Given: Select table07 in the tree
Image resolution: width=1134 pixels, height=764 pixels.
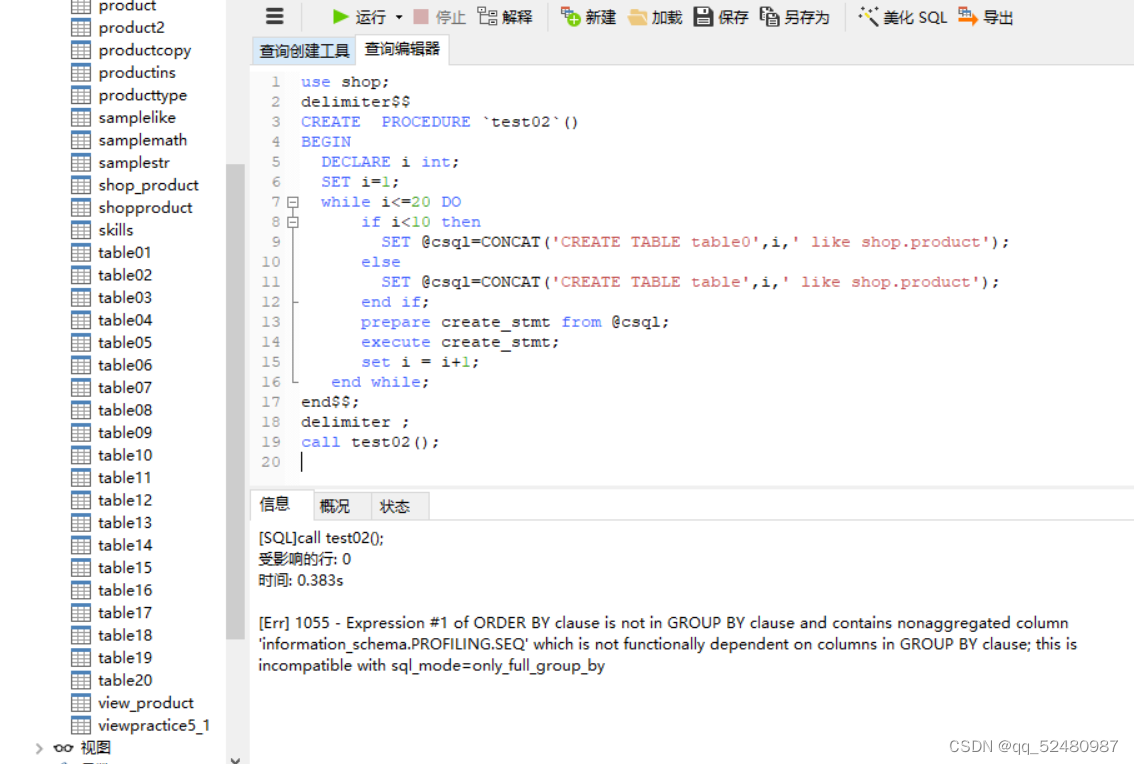Looking at the screenshot, I should (x=124, y=387).
